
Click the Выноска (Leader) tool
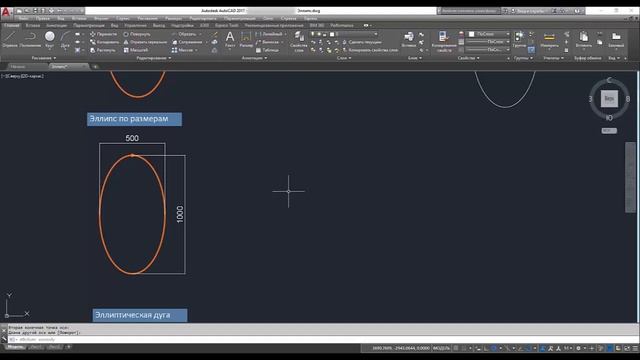click(x=267, y=42)
